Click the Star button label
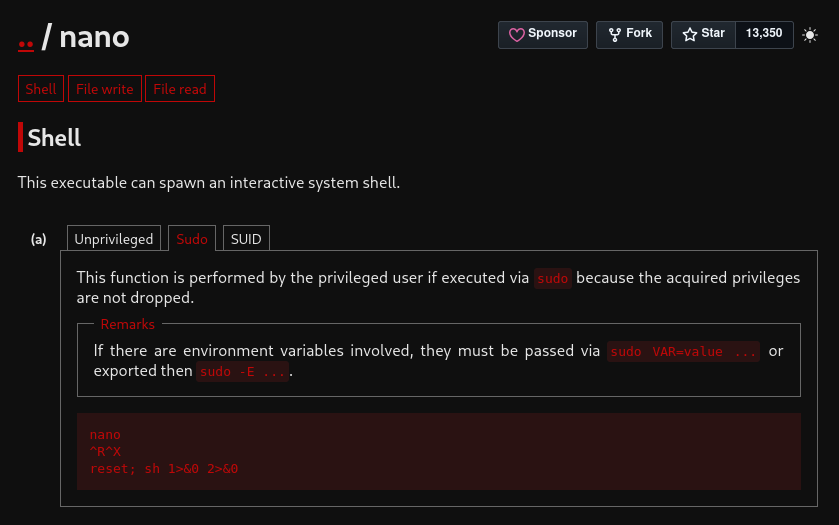This screenshot has width=839, height=525. point(713,33)
